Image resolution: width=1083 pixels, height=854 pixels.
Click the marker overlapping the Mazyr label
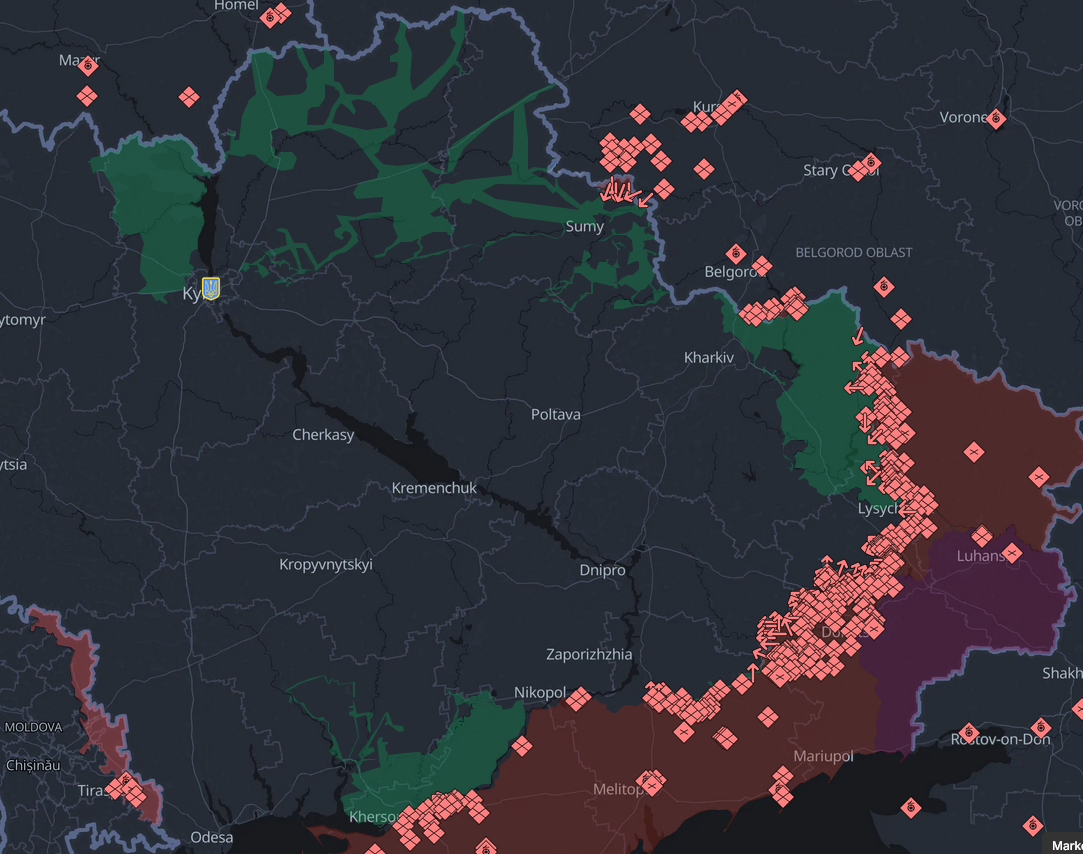coord(88,66)
